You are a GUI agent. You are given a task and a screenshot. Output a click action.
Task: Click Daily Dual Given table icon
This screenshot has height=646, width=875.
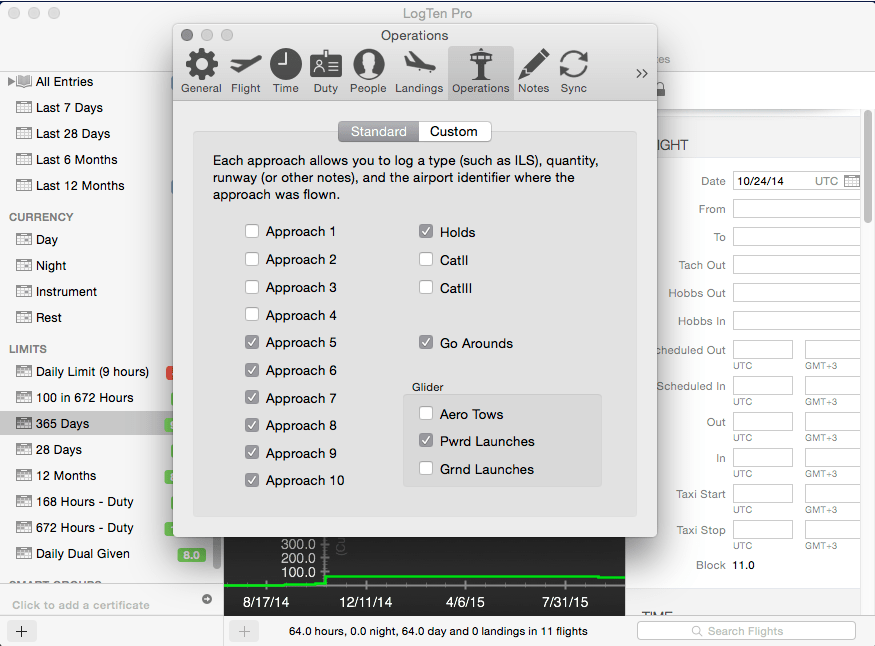(x=24, y=553)
